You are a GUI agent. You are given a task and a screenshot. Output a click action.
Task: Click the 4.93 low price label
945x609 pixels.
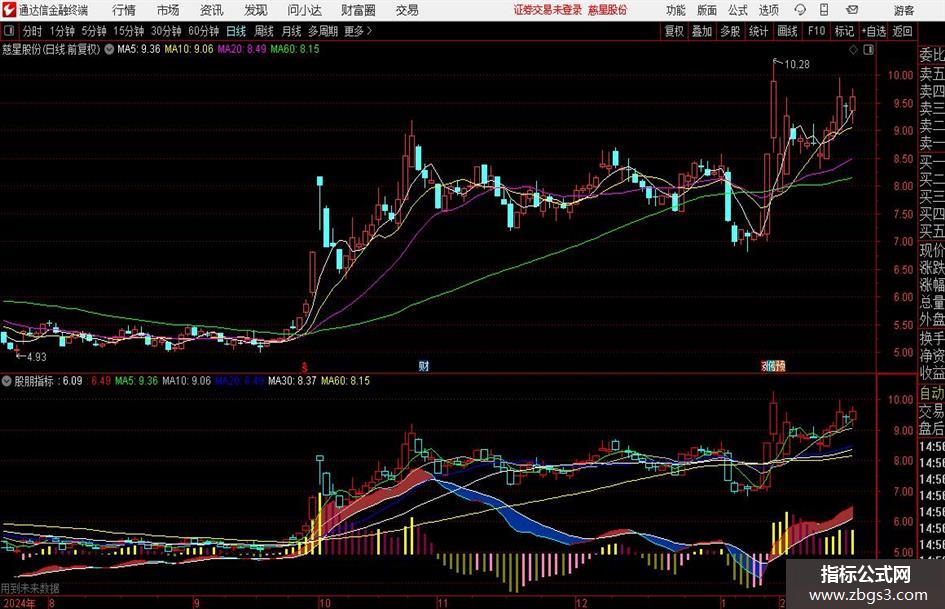coord(37,357)
